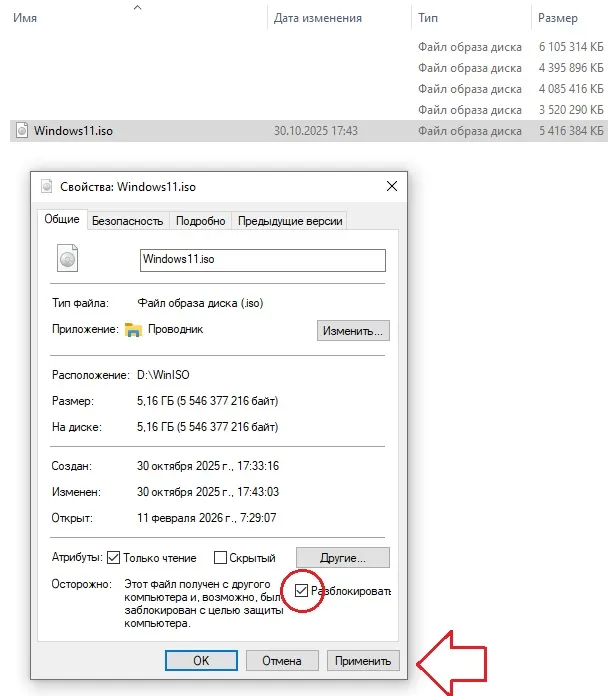Open the Безопасность tab

pos(128,221)
